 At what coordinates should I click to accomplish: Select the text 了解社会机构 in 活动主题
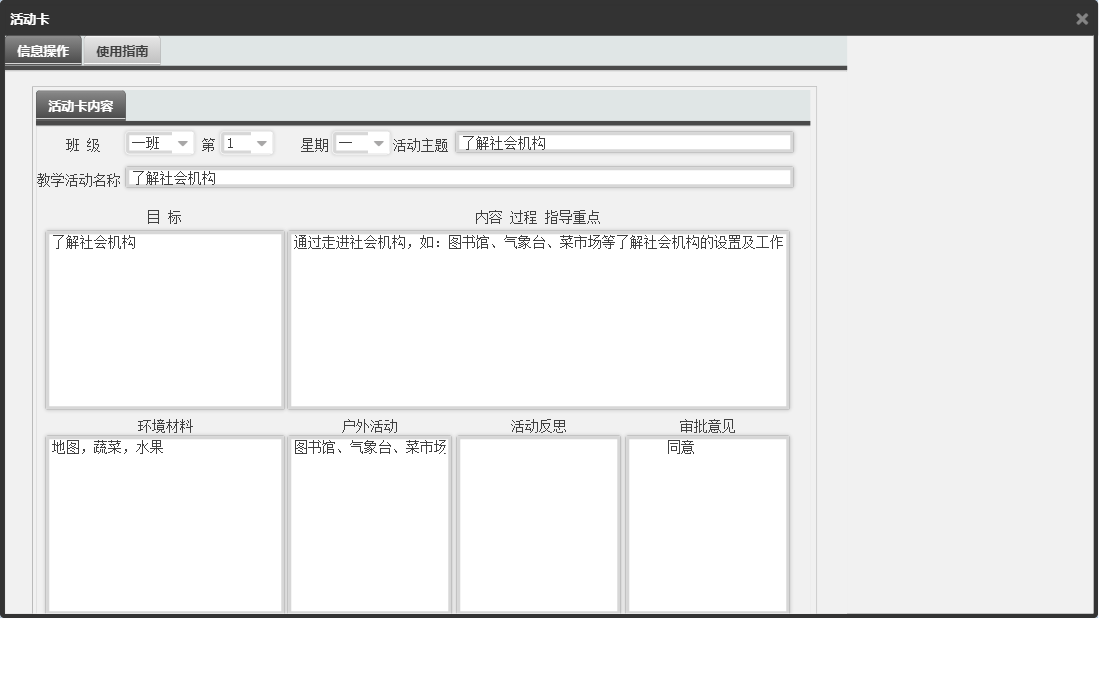pyautogui.click(x=498, y=142)
